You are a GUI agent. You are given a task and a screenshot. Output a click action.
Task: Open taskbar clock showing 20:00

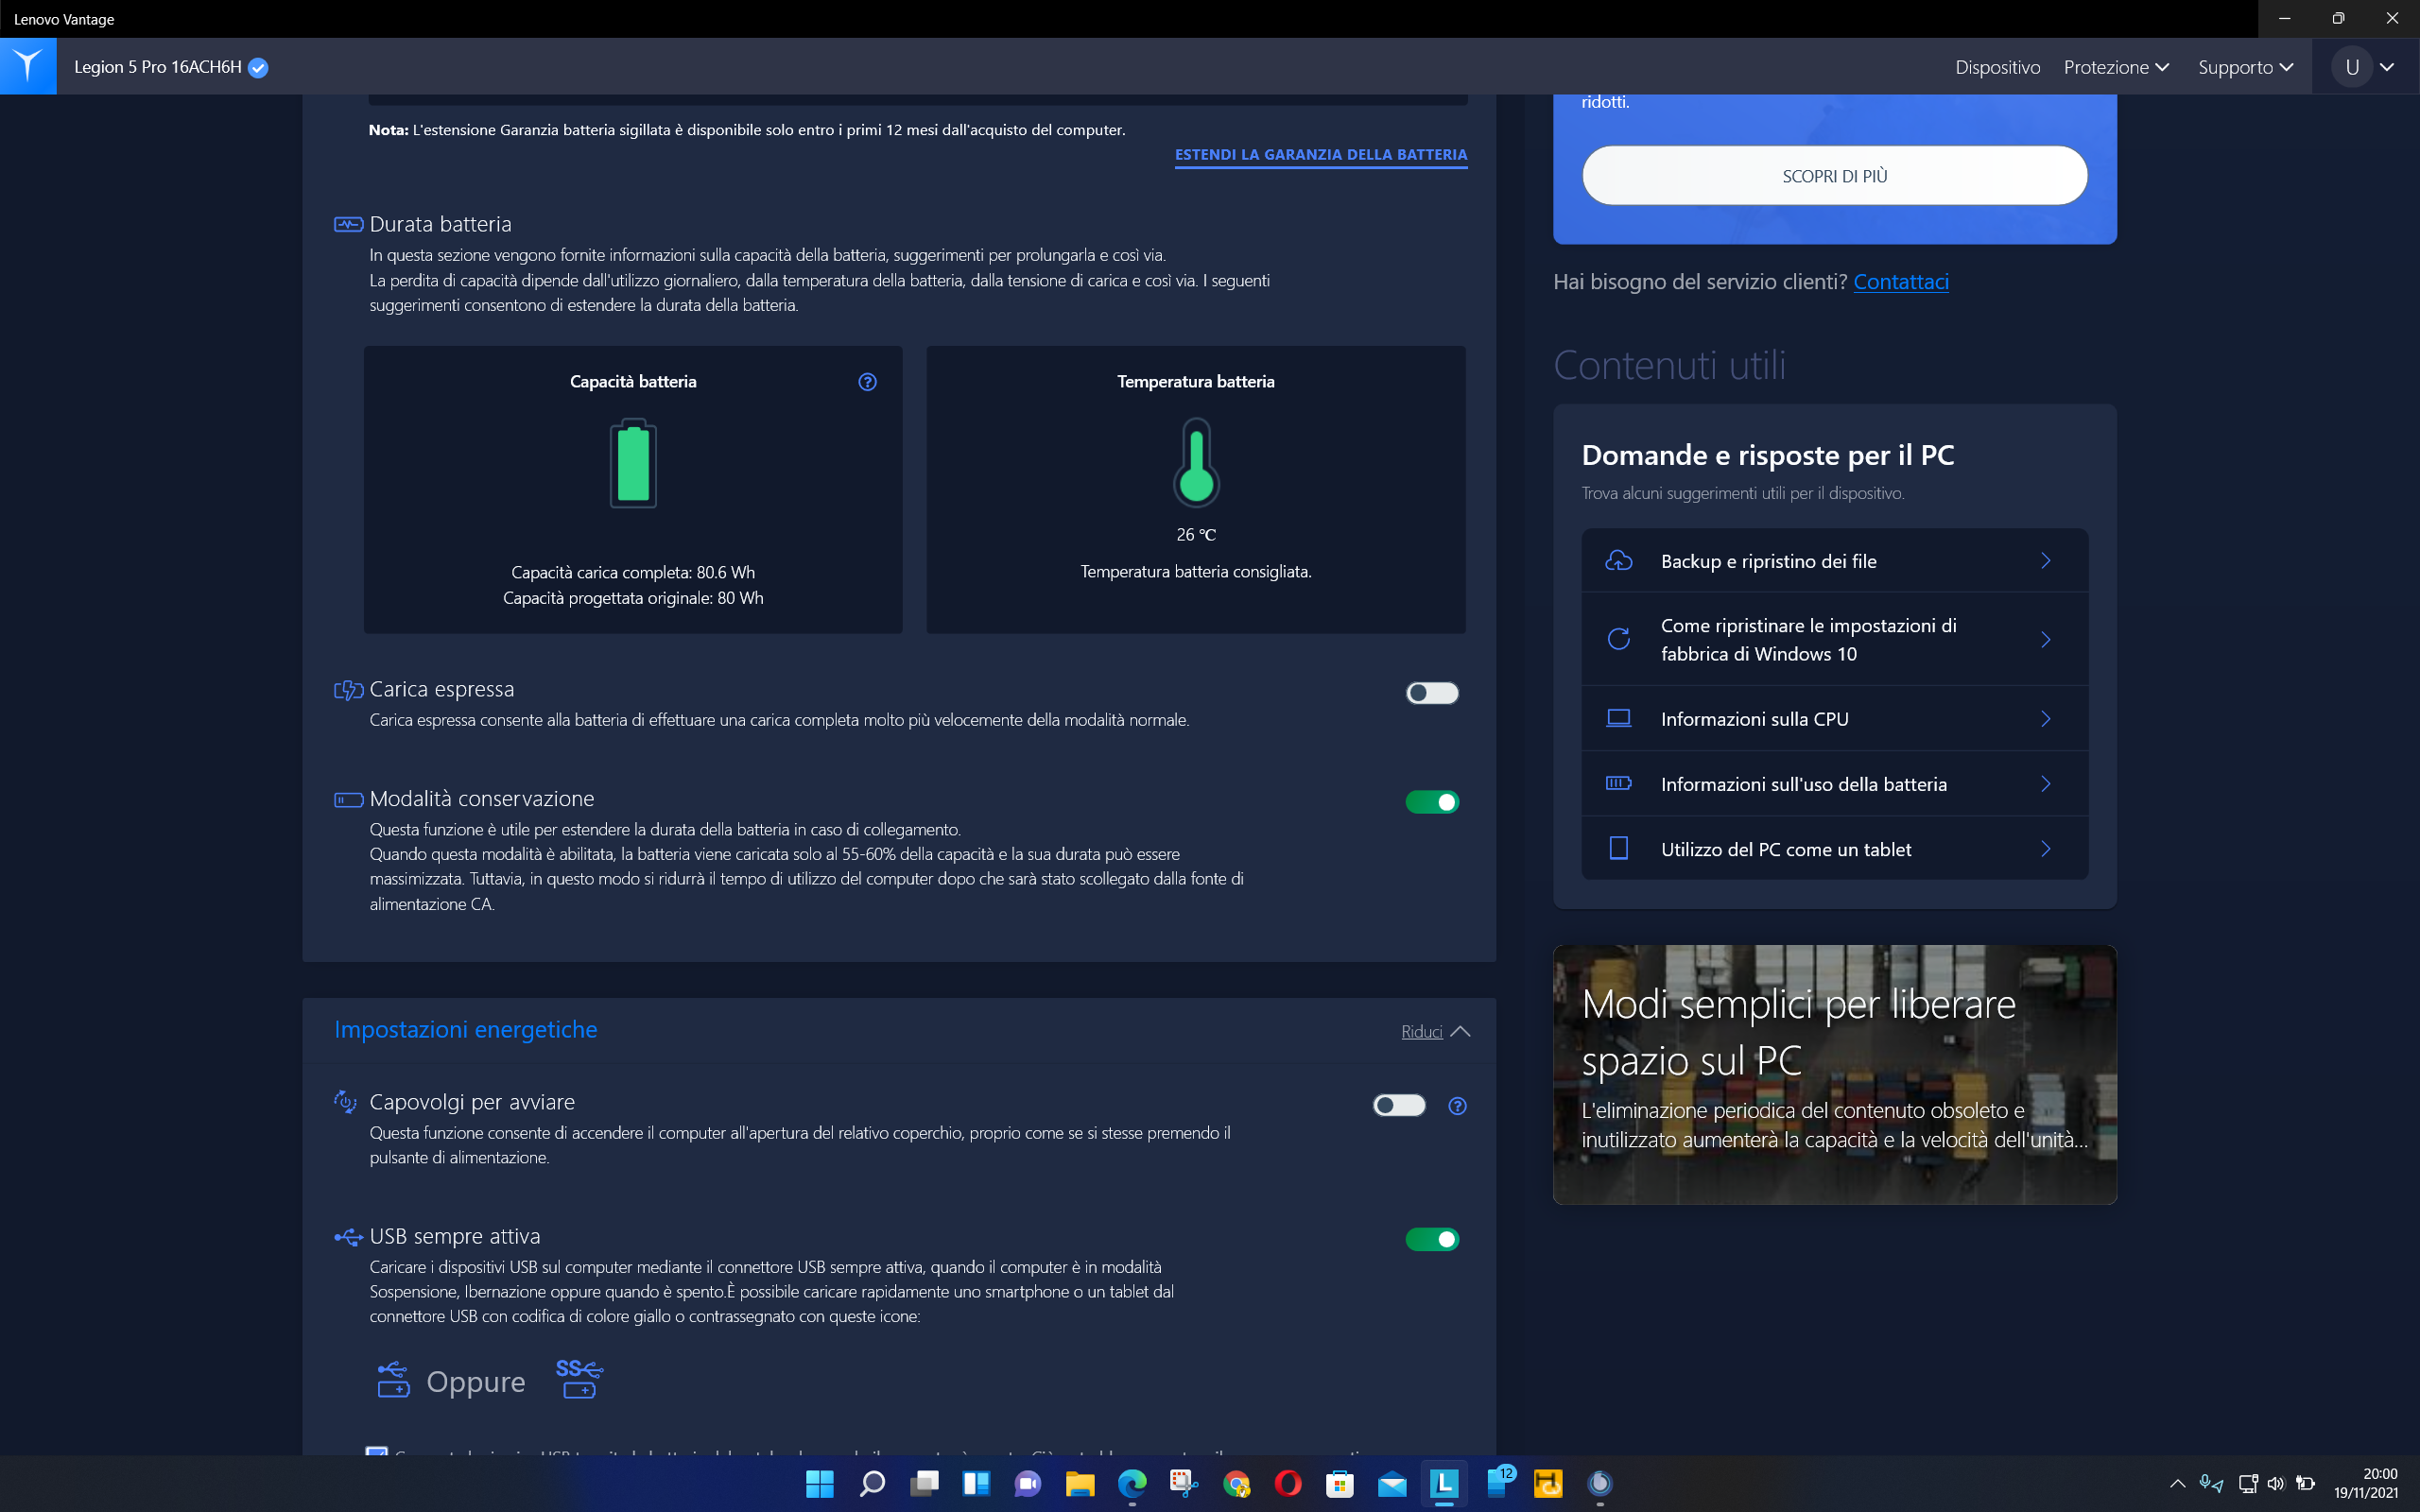[2365, 1483]
